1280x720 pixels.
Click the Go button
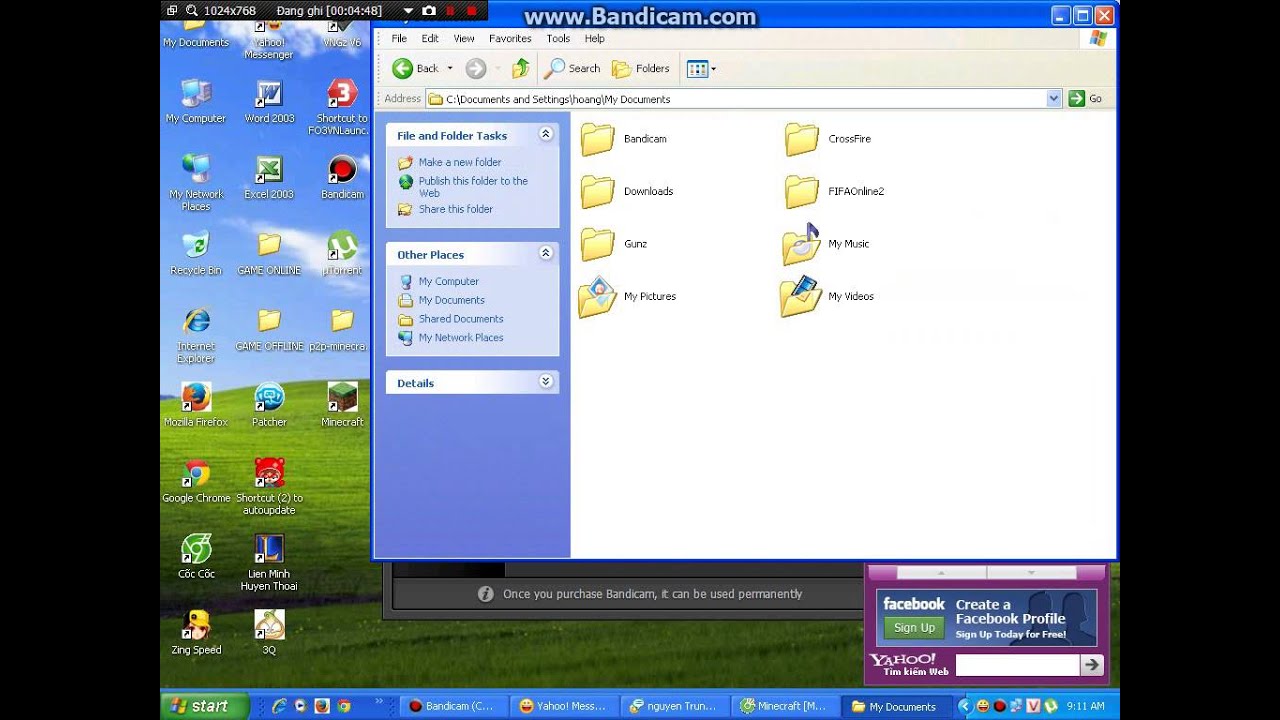[1085, 98]
